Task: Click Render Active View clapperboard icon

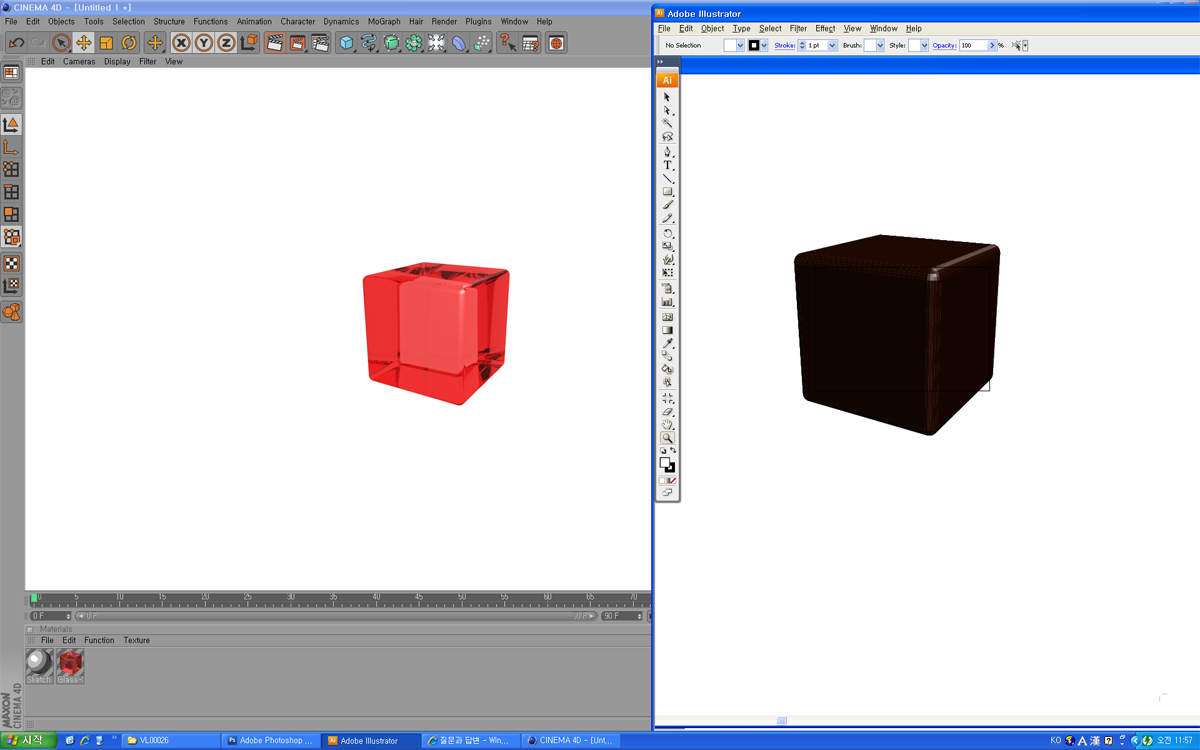Action: [275, 43]
